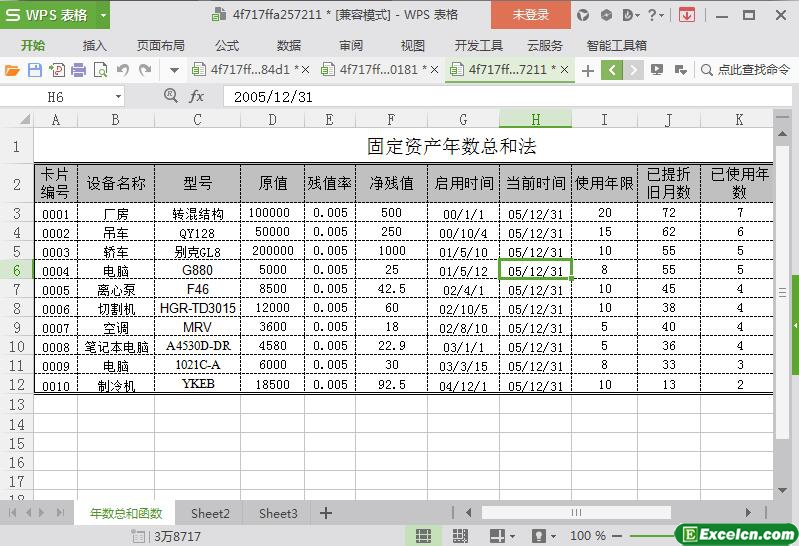Image resolution: width=799 pixels, height=546 pixels.
Task: Select the 已提折旧月数 header cell
Action: [x=669, y=184]
